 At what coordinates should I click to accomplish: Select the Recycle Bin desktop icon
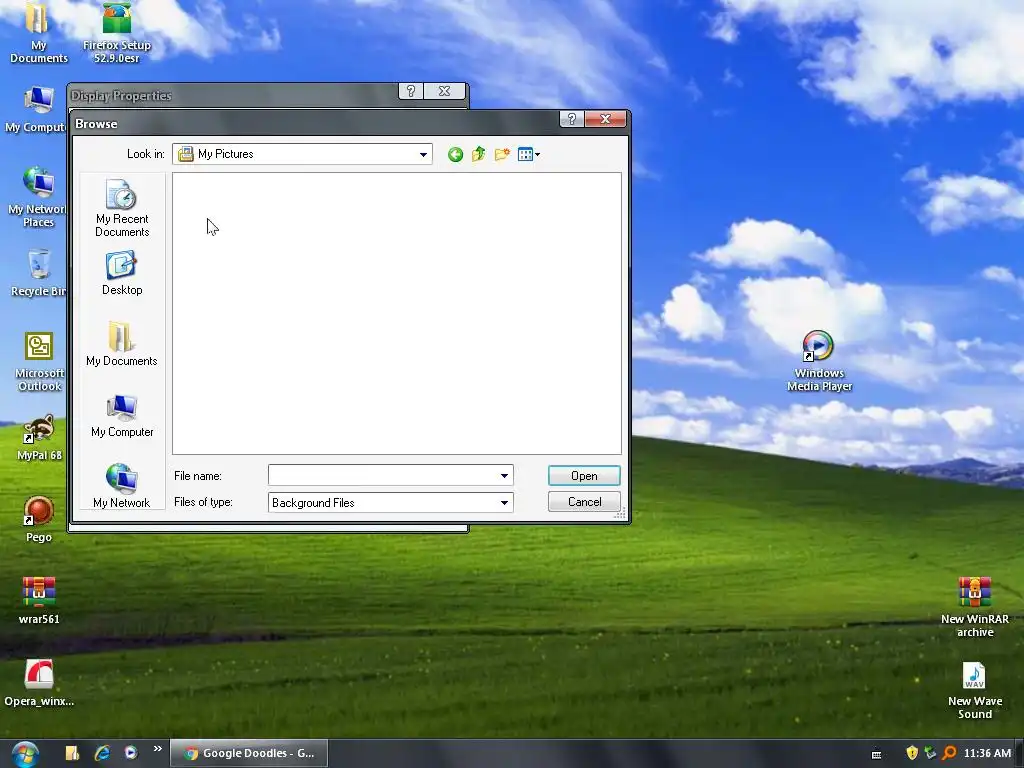click(x=38, y=273)
